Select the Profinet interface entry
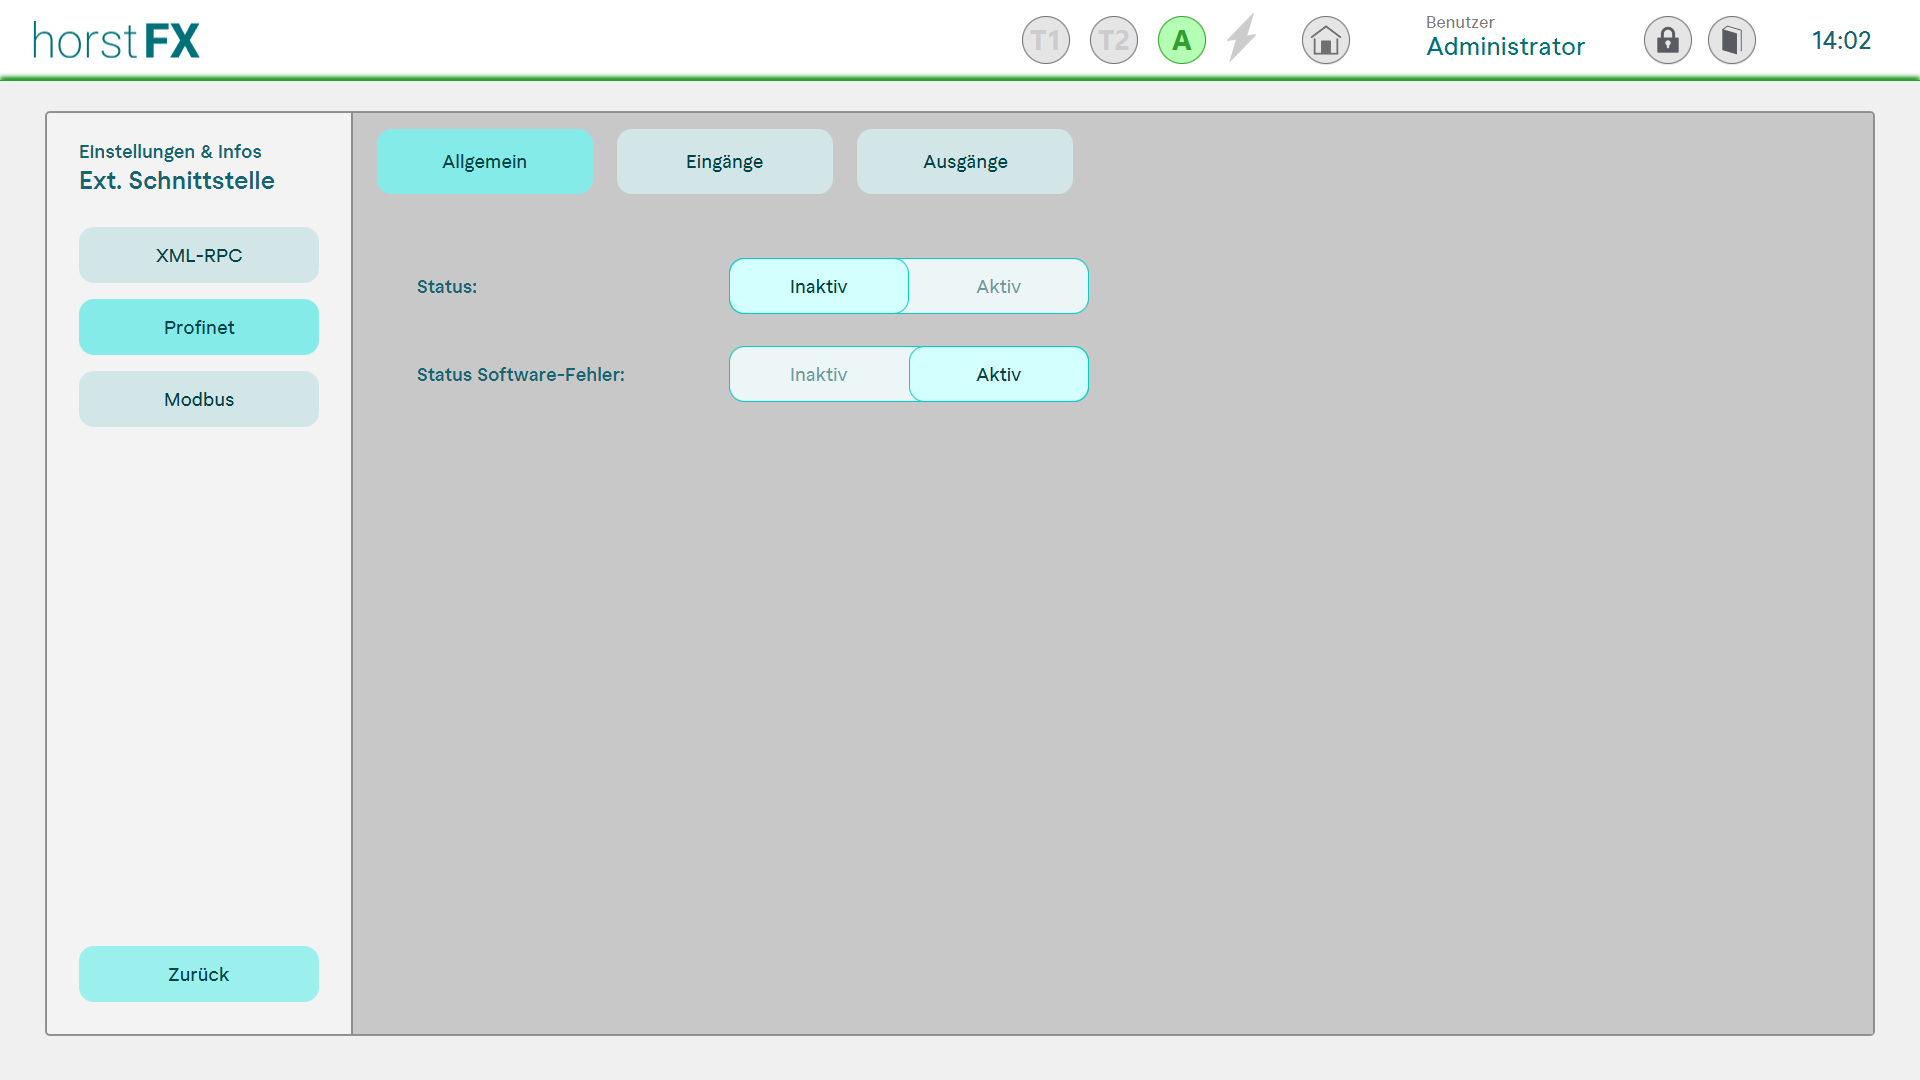Image resolution: width=1920 pixels, height=1080 pixels. 199,328
